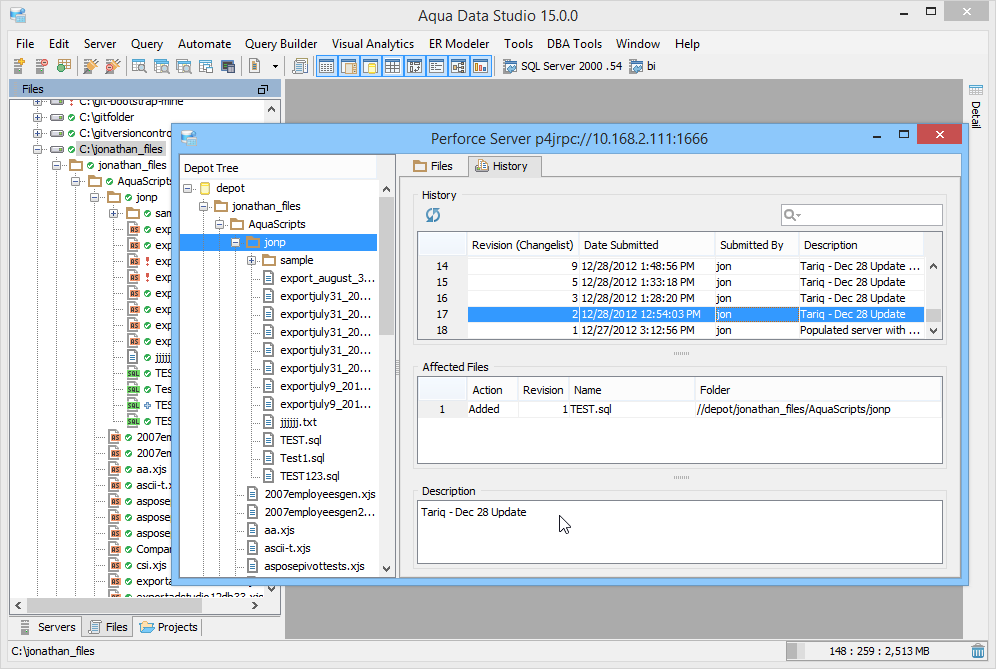Image resolution: width=996 pixels, height=669 pixels.
Task: Switch to the Projects bottom tab
Action: (168, 627)
